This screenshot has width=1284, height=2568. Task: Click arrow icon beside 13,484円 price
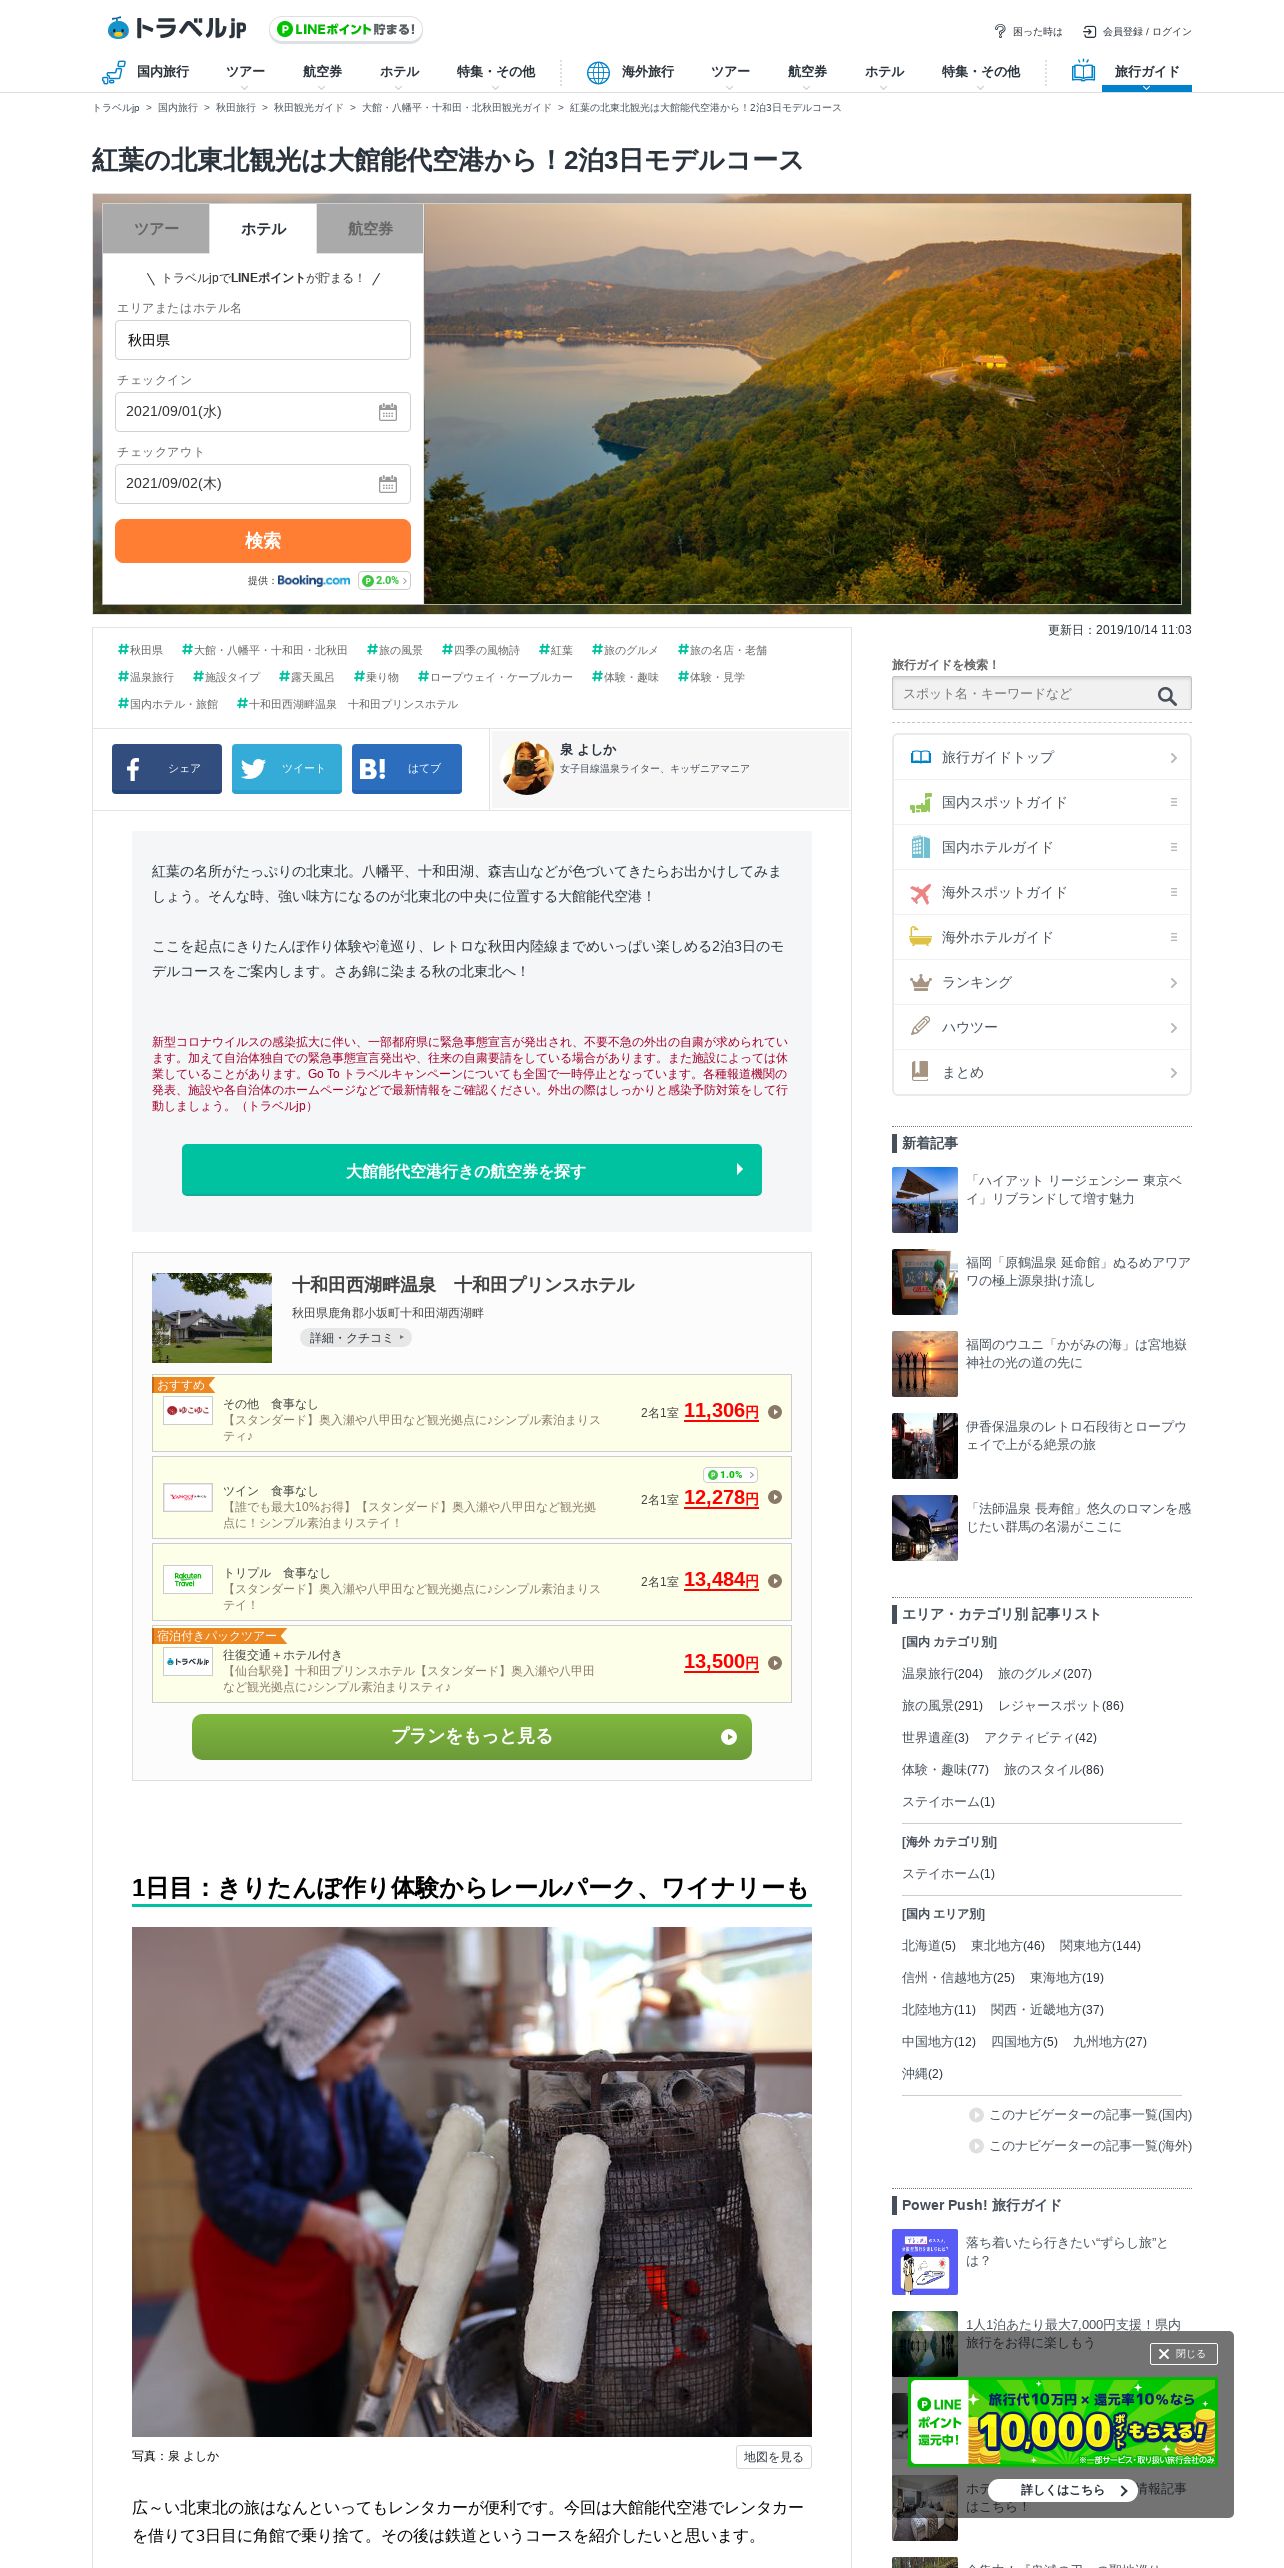tap(775, 1582)
